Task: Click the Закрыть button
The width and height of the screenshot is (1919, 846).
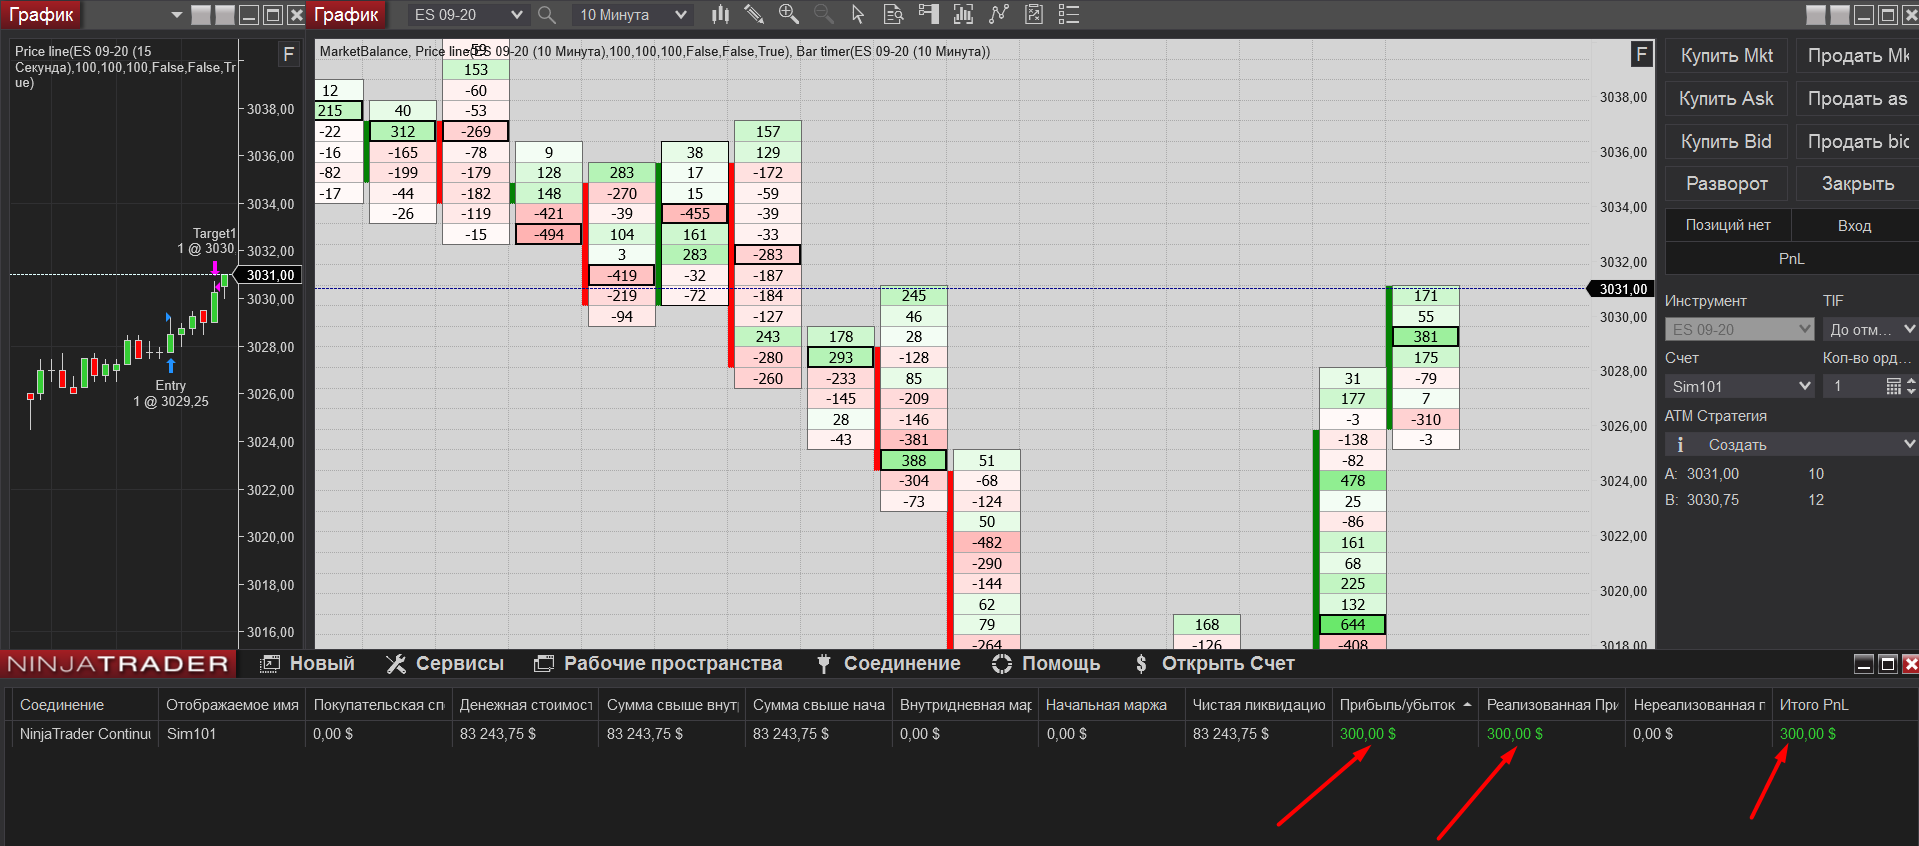Action: 1857,184
